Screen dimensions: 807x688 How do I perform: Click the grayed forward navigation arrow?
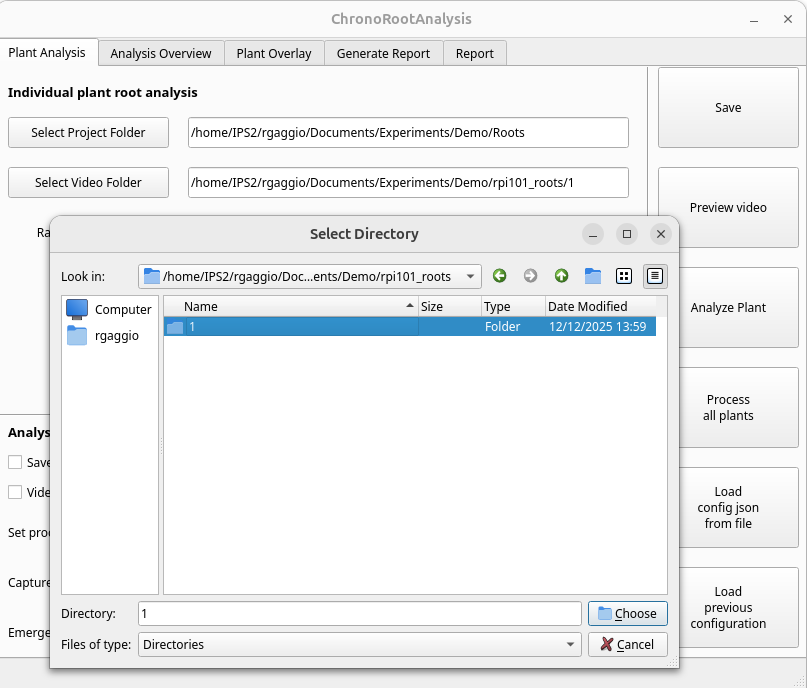click(x=530, y=276)
